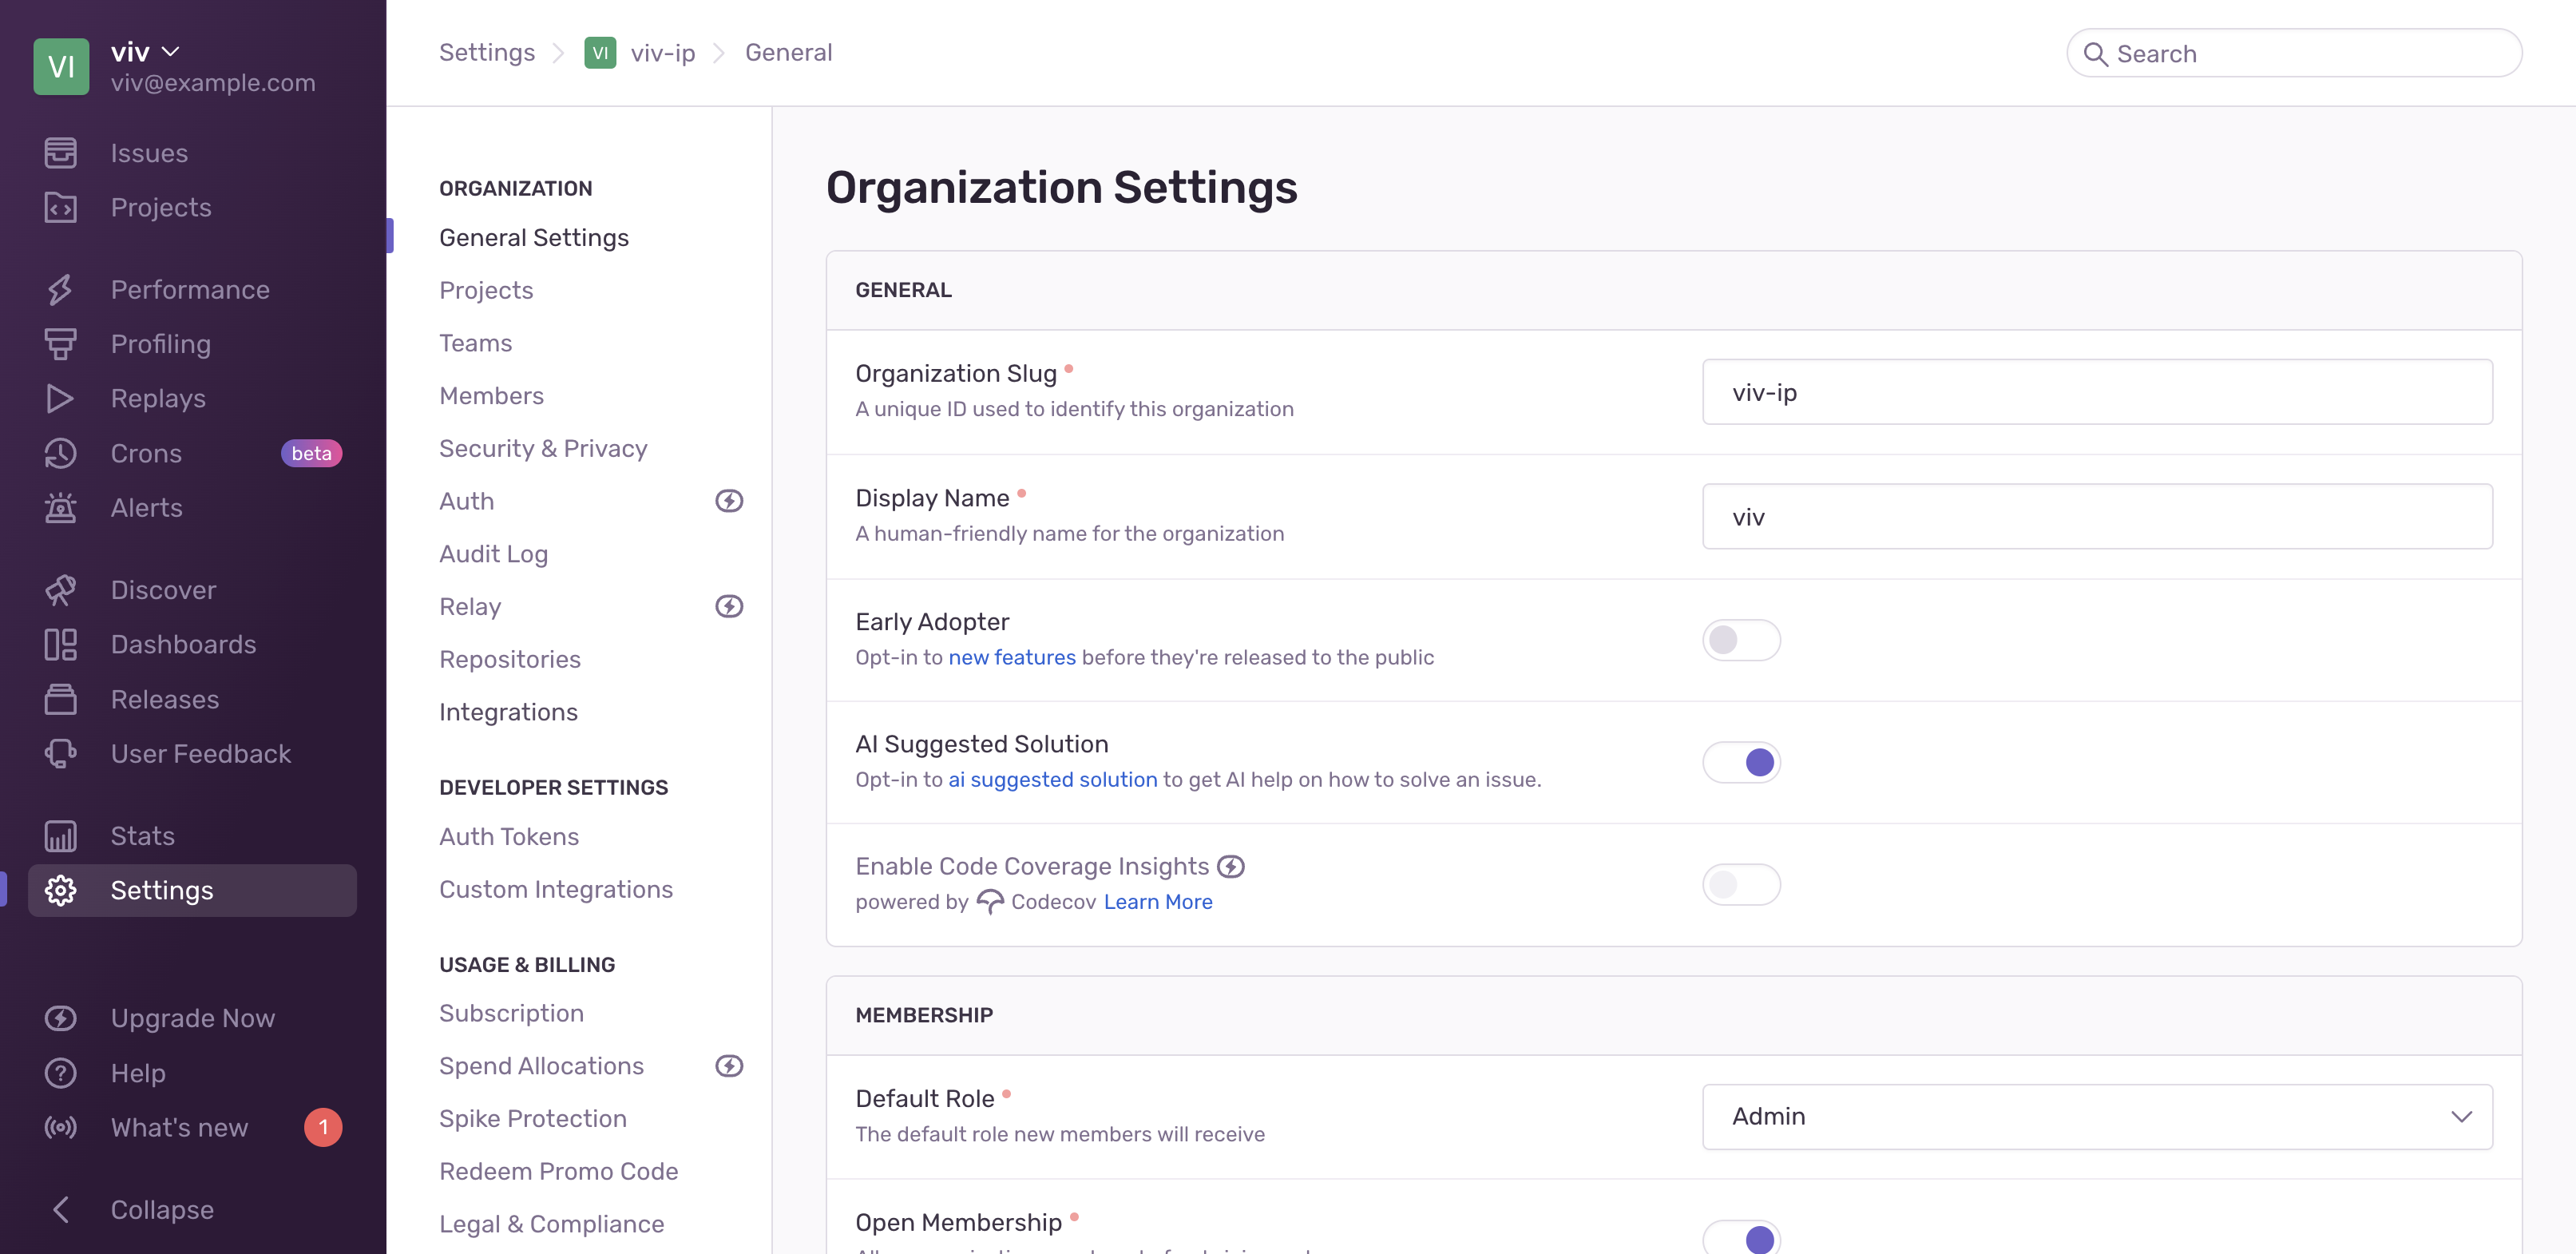Open the Audit Log page
2576x1254 pixels.
pos(493,554)
